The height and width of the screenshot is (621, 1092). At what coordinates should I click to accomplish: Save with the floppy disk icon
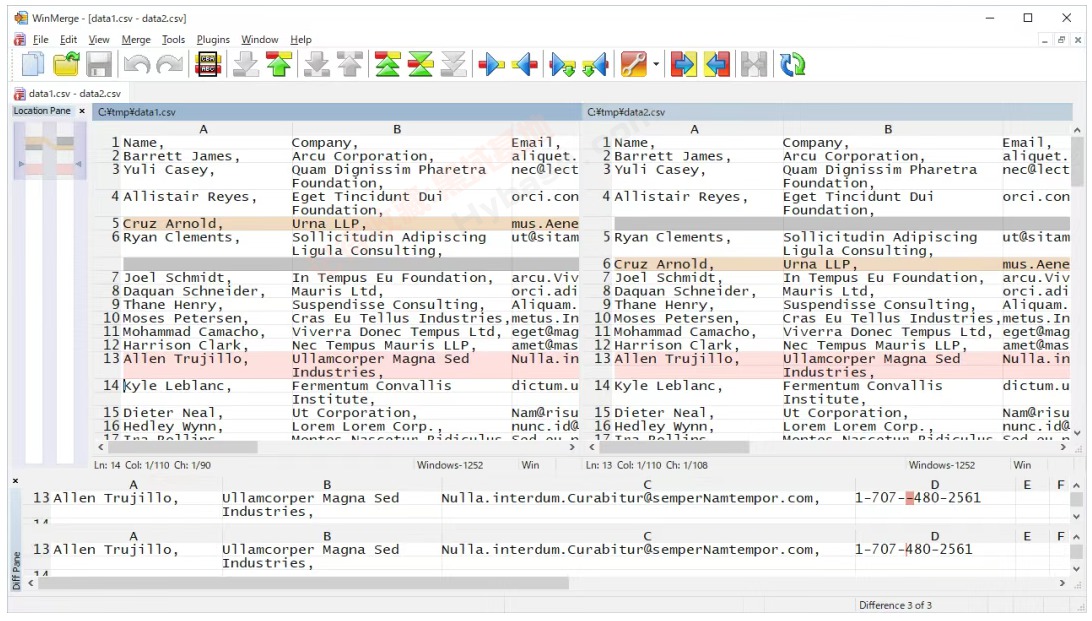coord(99,65)
